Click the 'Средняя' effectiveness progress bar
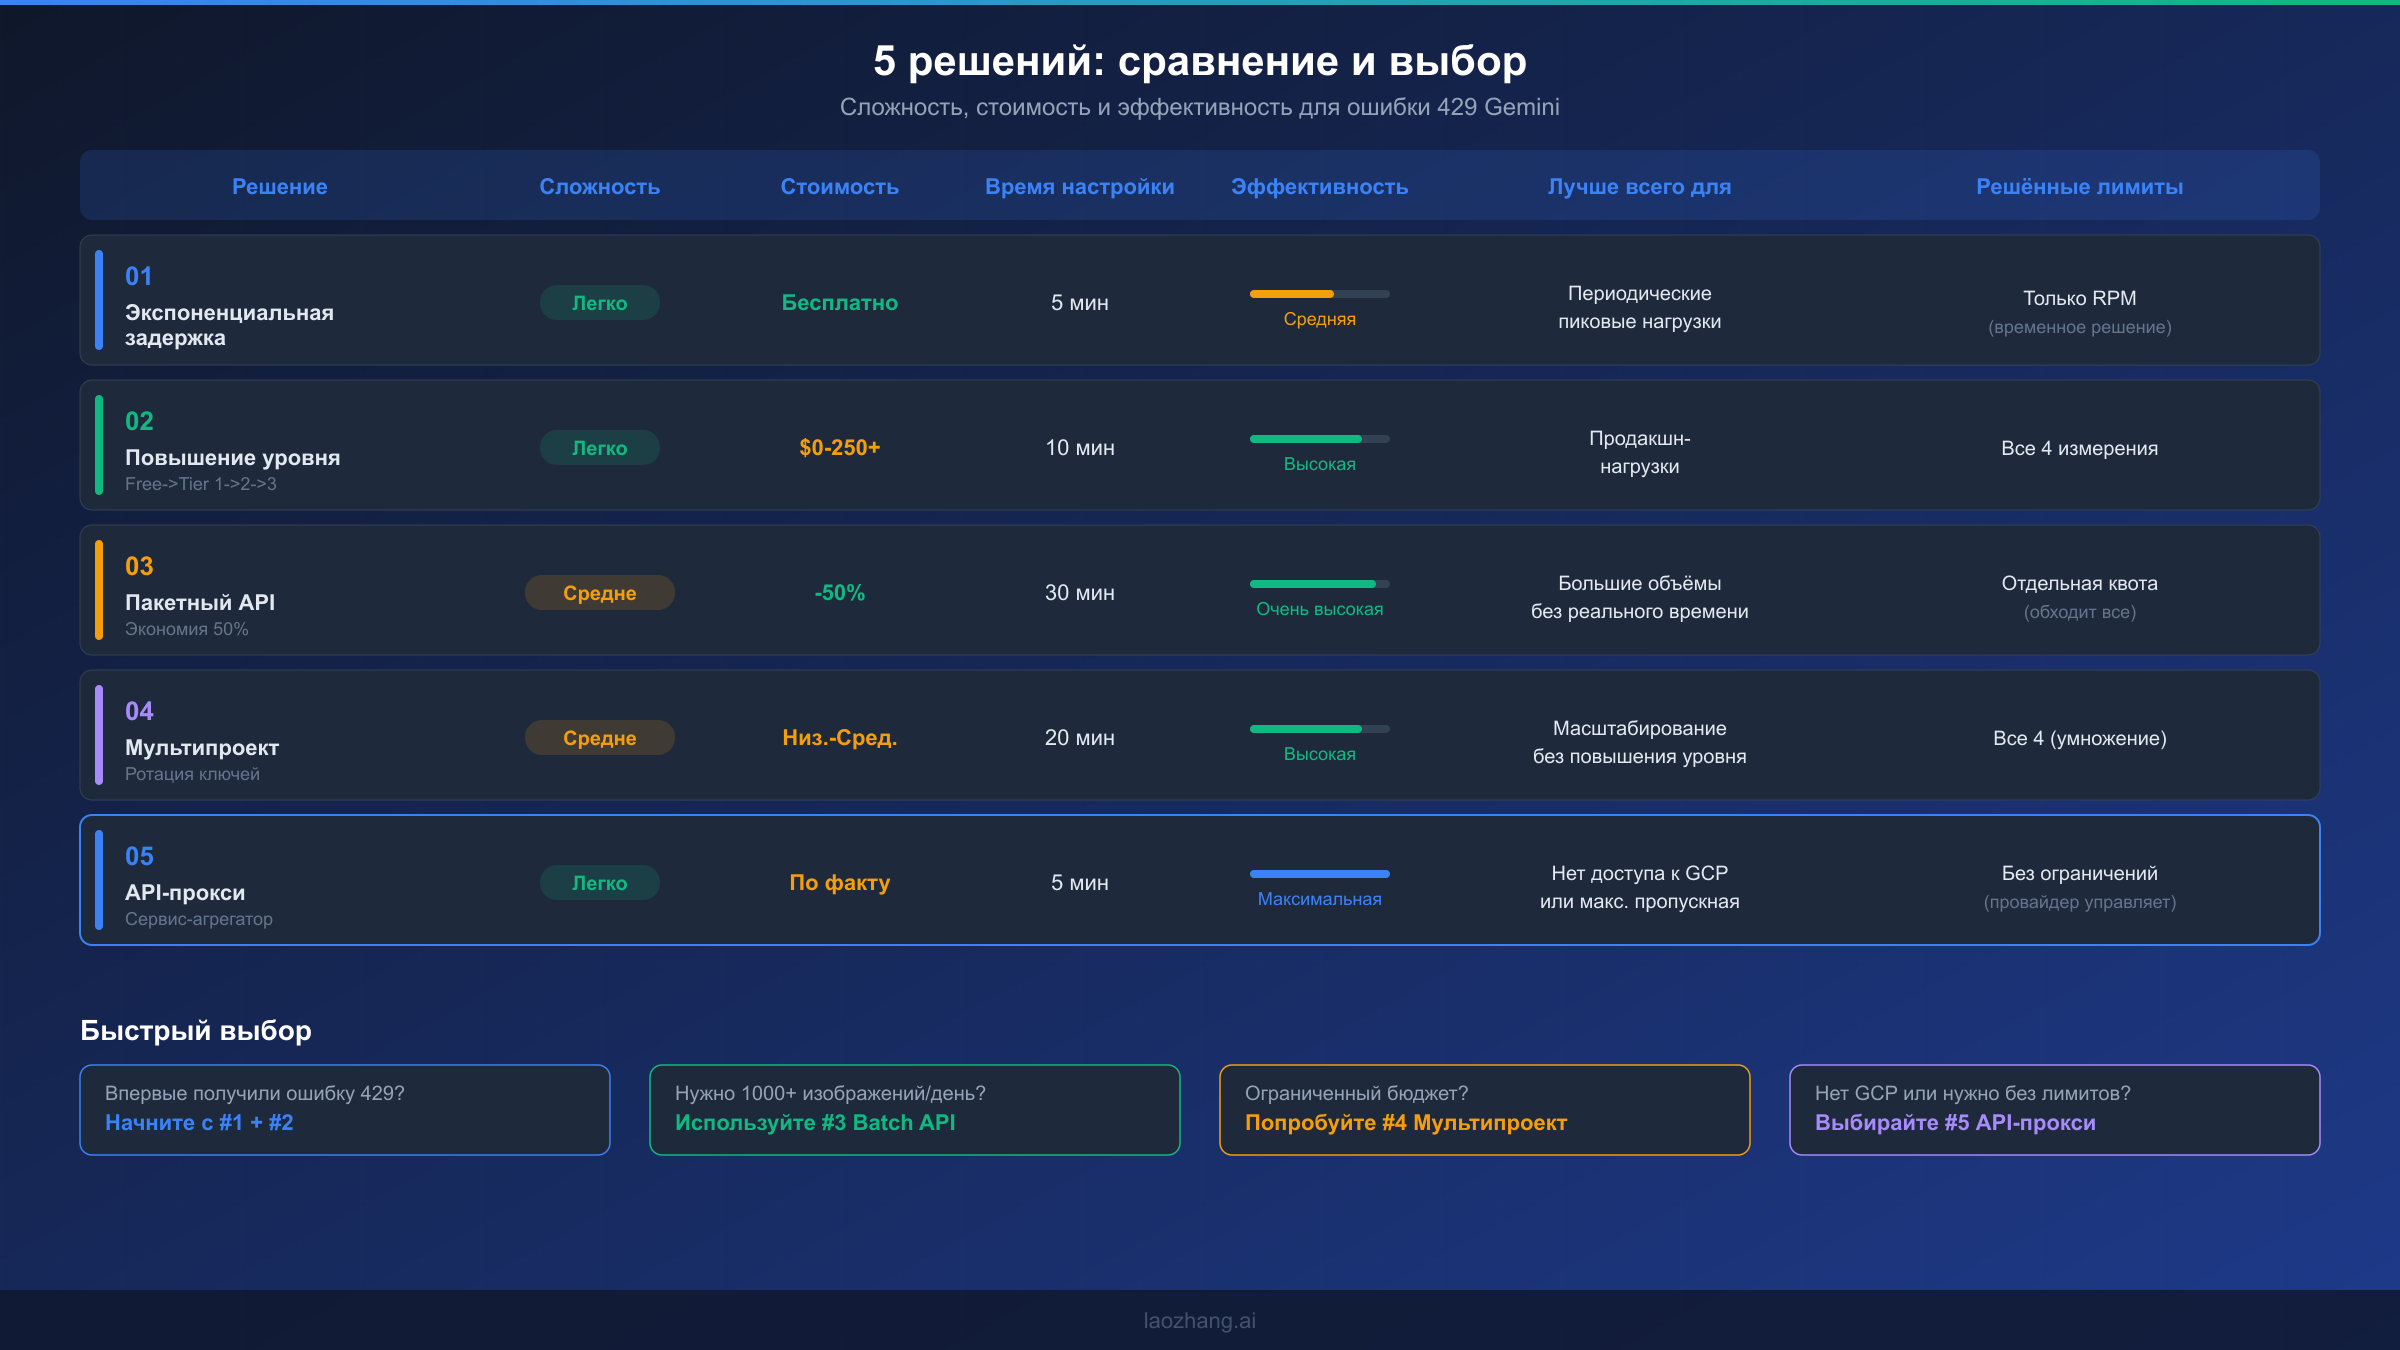 (x=1319, y=294)
